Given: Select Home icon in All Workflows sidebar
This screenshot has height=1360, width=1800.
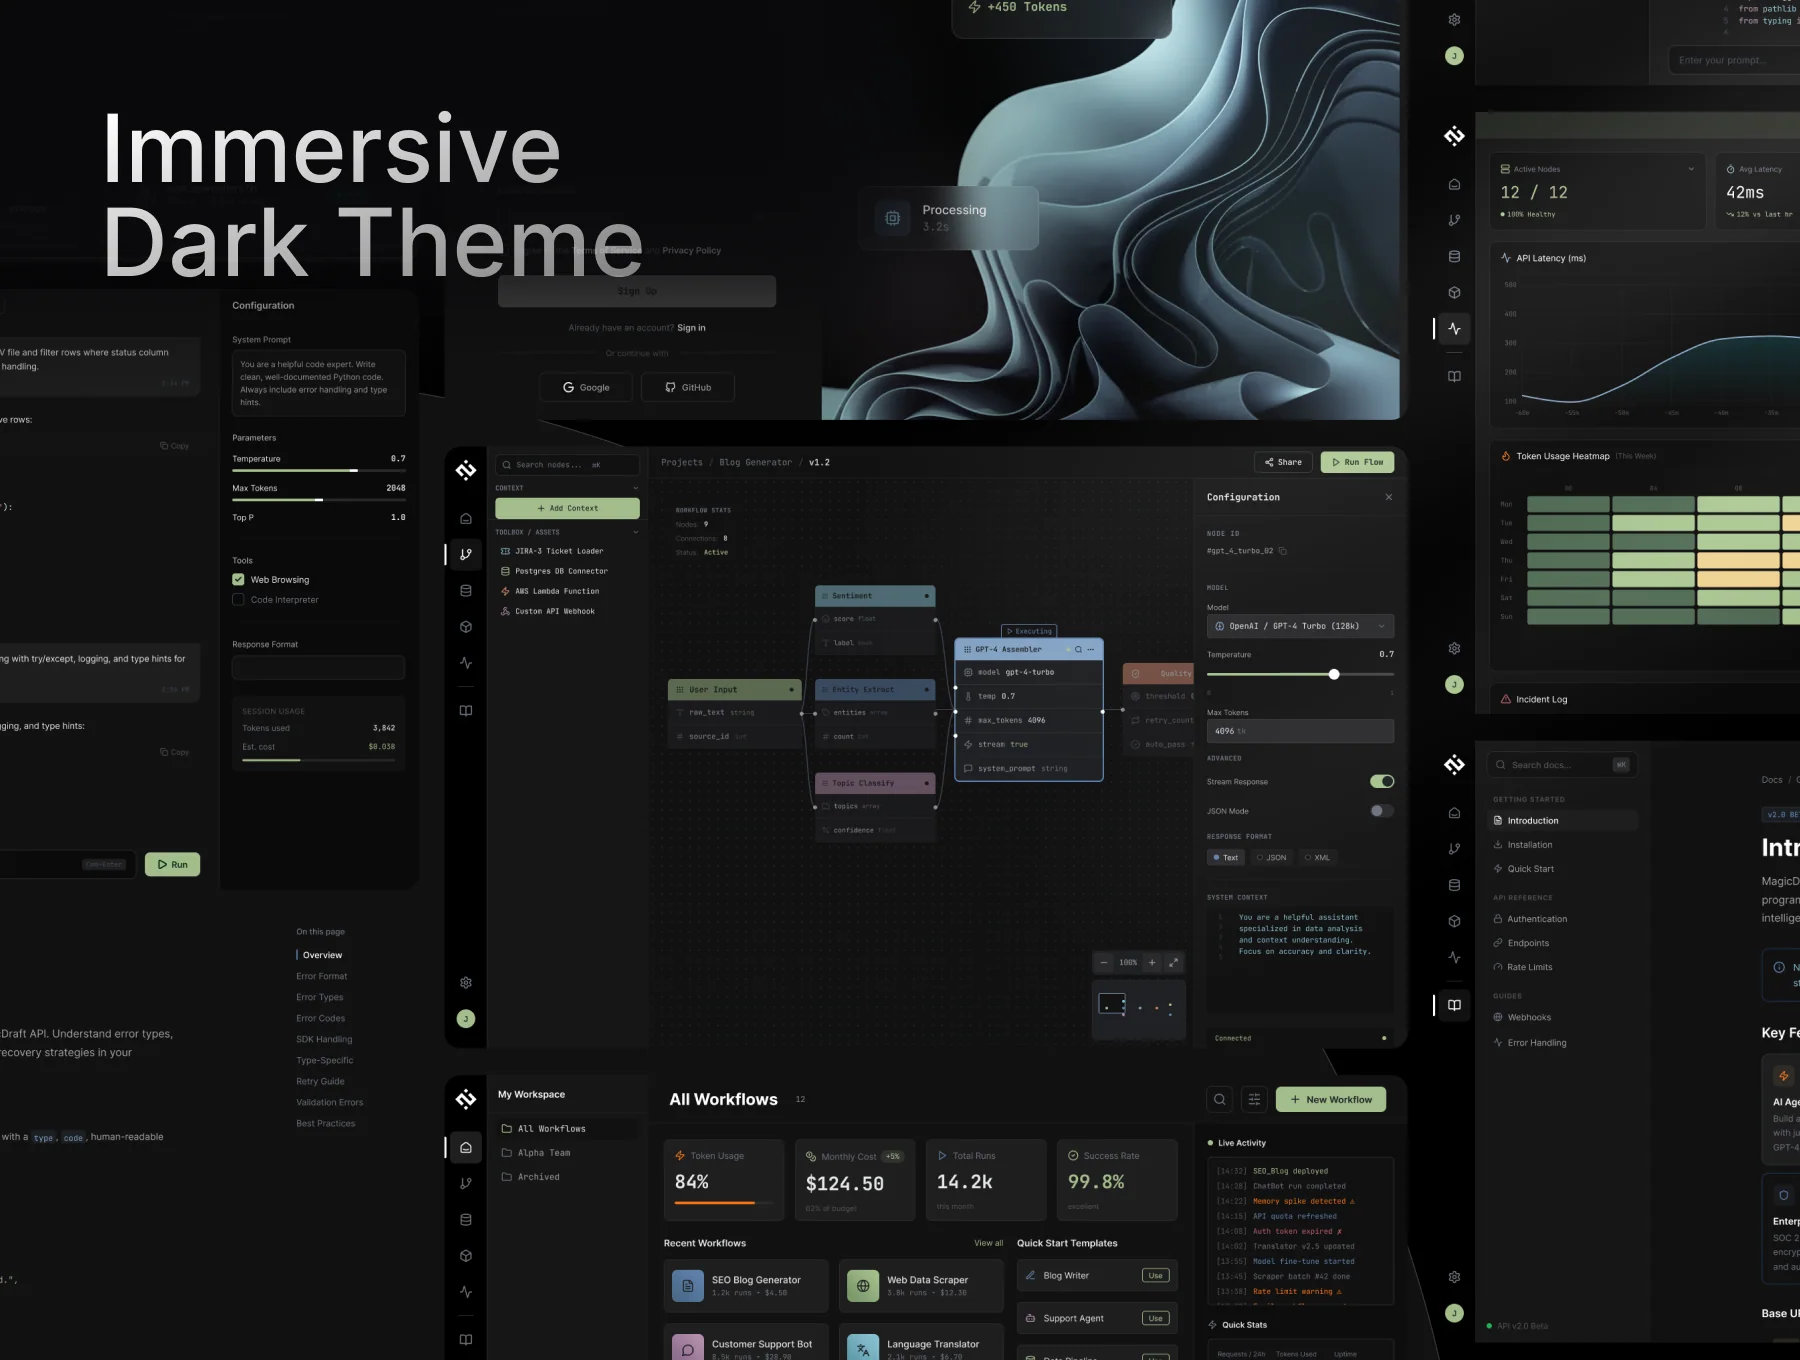Looking at the screenshot, I should pos(465,1148).
